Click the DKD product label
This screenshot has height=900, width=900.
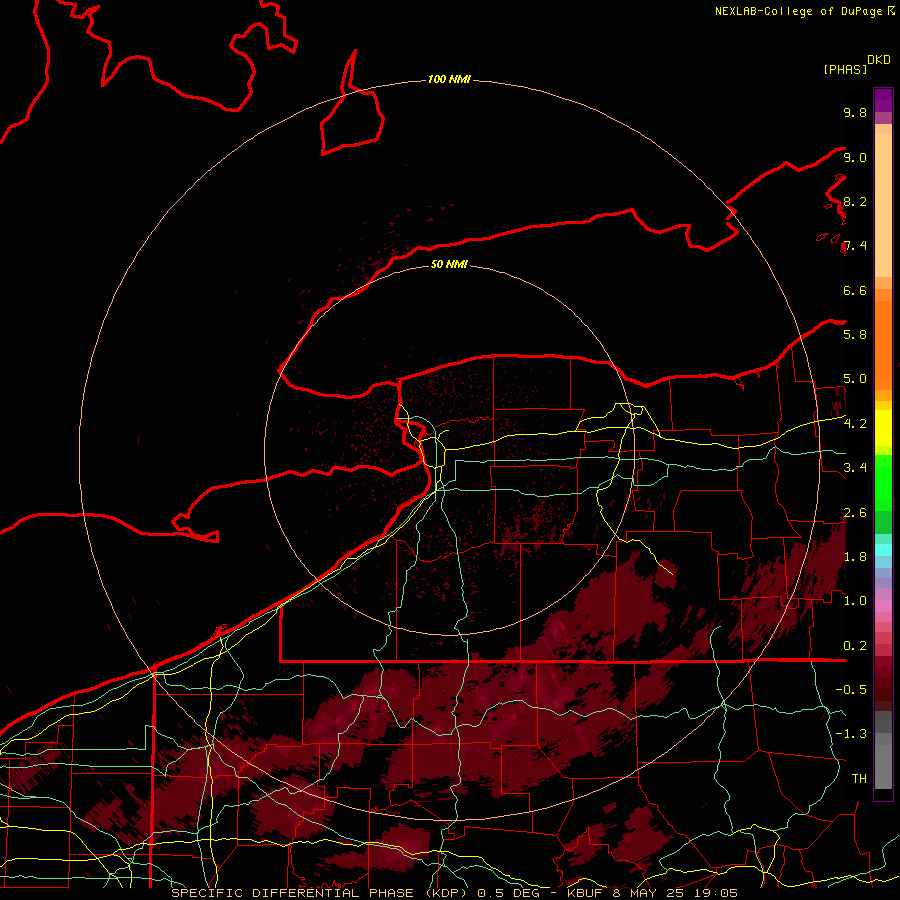point(879,60)
